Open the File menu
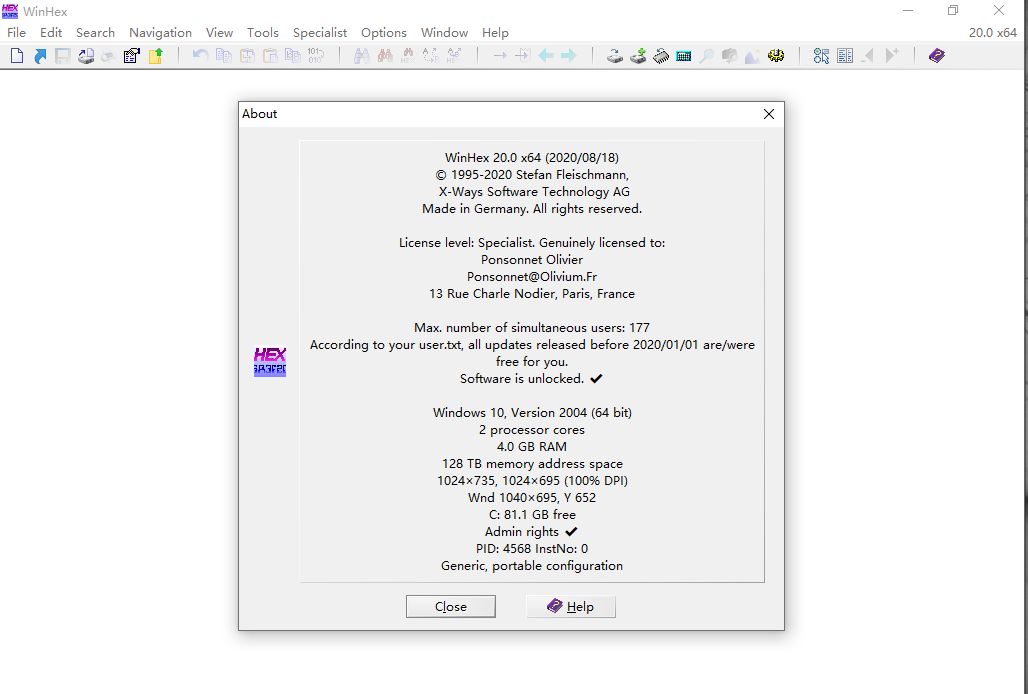1028x694 pixels. 16,32
